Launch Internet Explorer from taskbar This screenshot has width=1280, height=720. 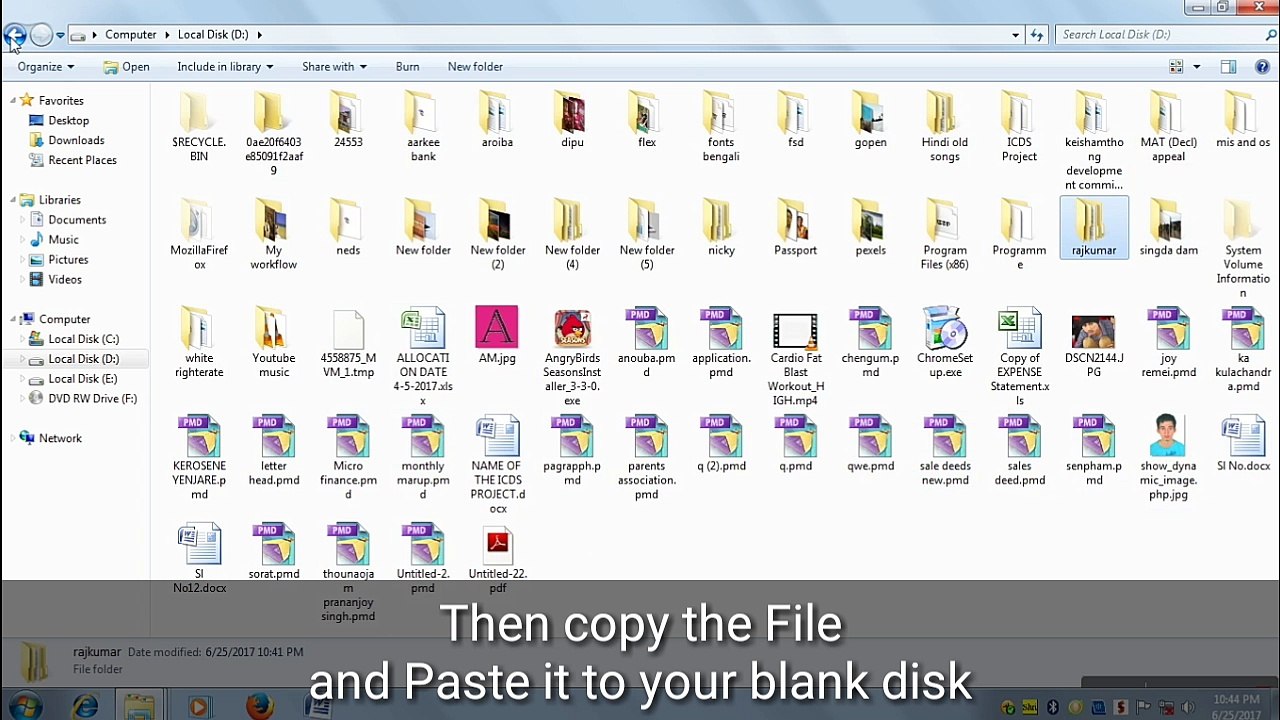tap(85, 707)
